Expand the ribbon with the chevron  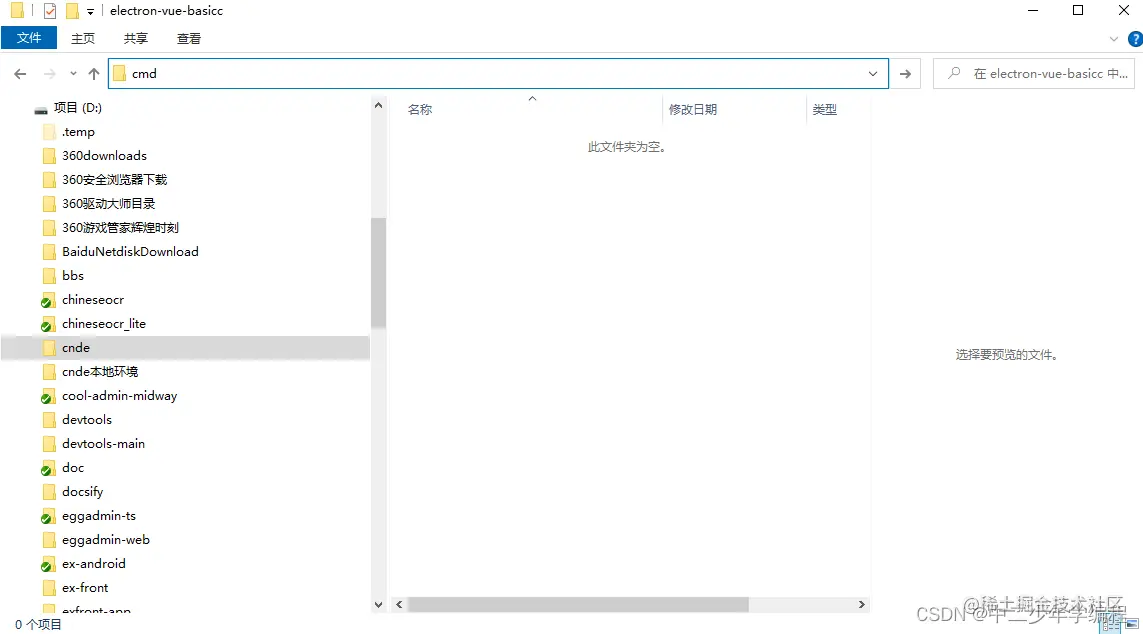pos(1114,39)
